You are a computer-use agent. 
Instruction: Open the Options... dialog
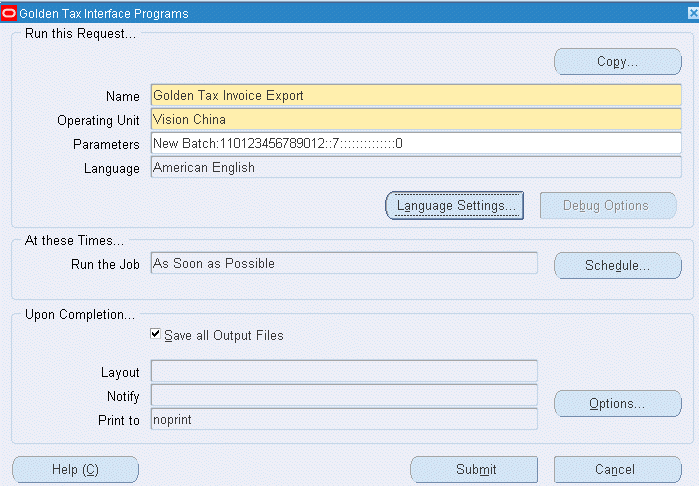[x=617, y=404]
